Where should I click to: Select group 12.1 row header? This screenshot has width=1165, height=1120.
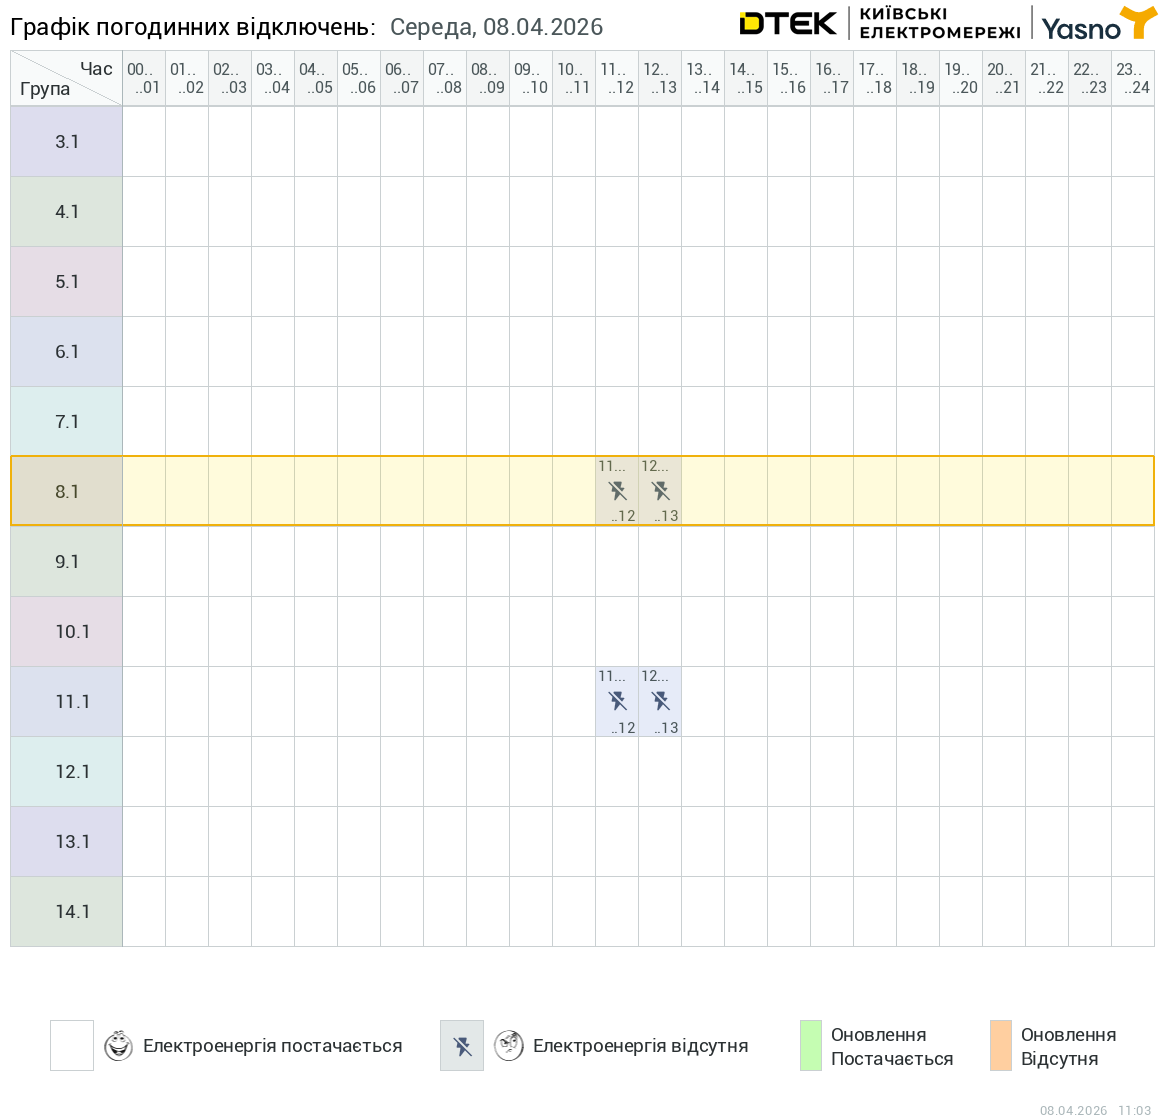pos(67,771)
